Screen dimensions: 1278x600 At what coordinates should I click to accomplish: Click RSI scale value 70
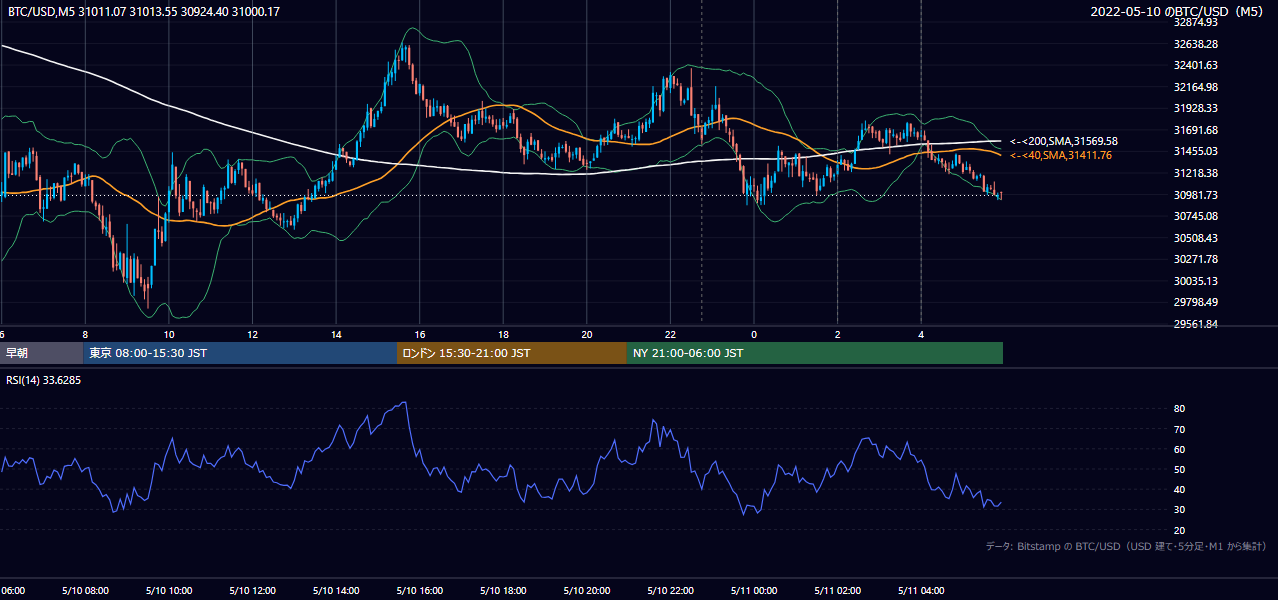tap(1179, 429)
